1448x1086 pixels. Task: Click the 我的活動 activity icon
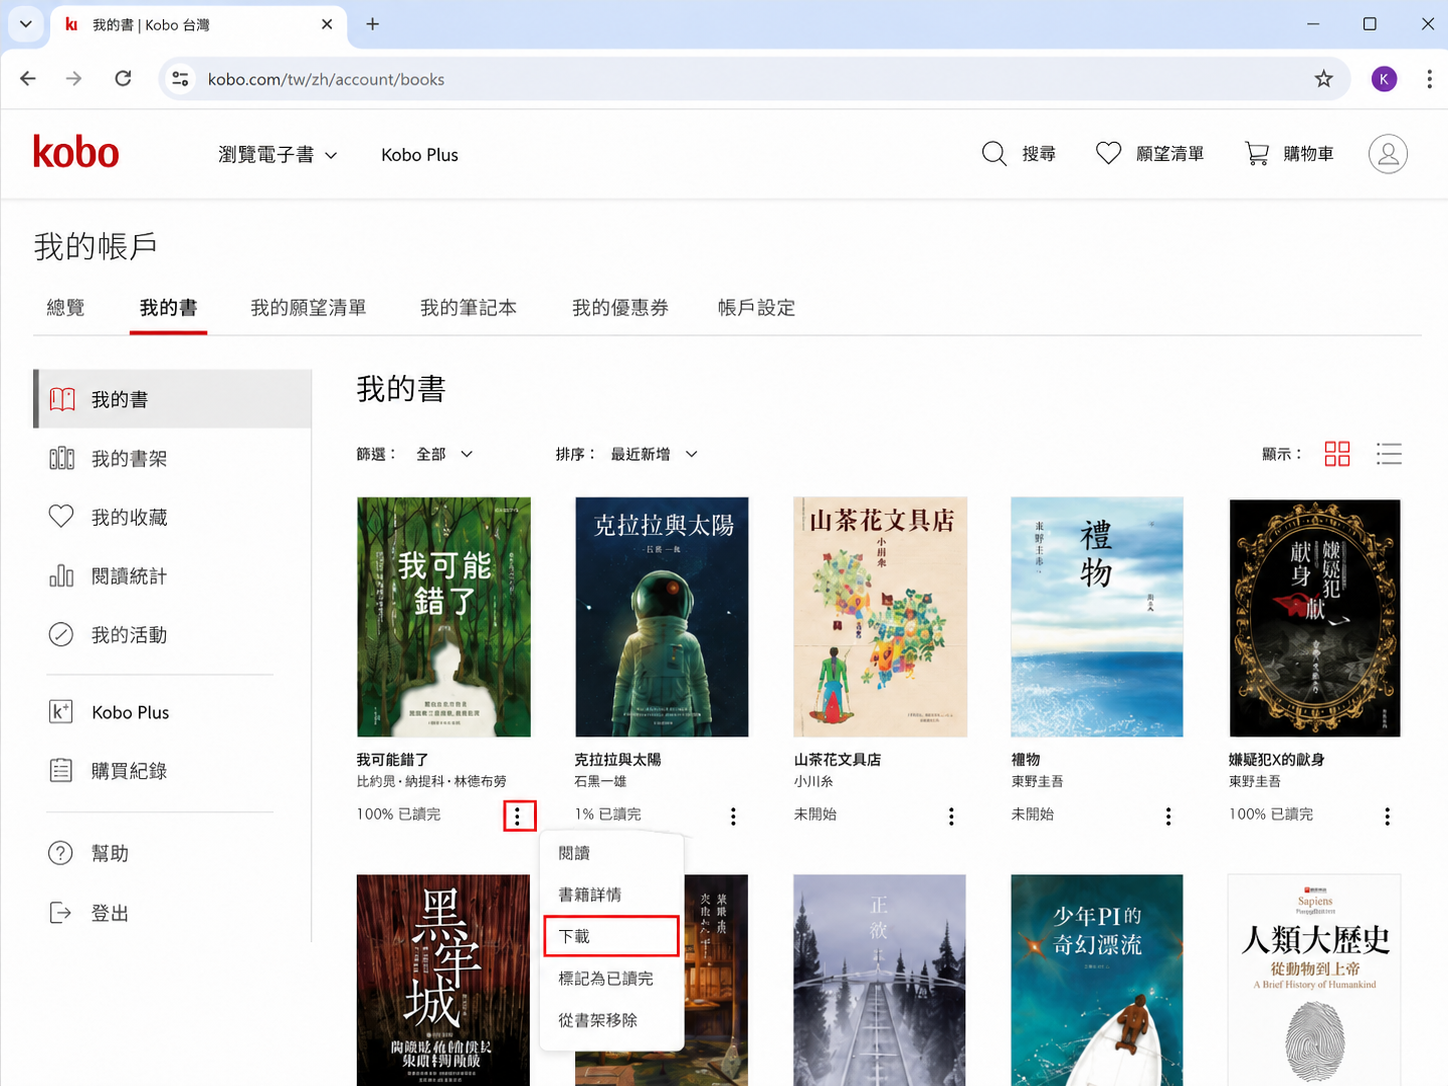click(x=61, y=634)
